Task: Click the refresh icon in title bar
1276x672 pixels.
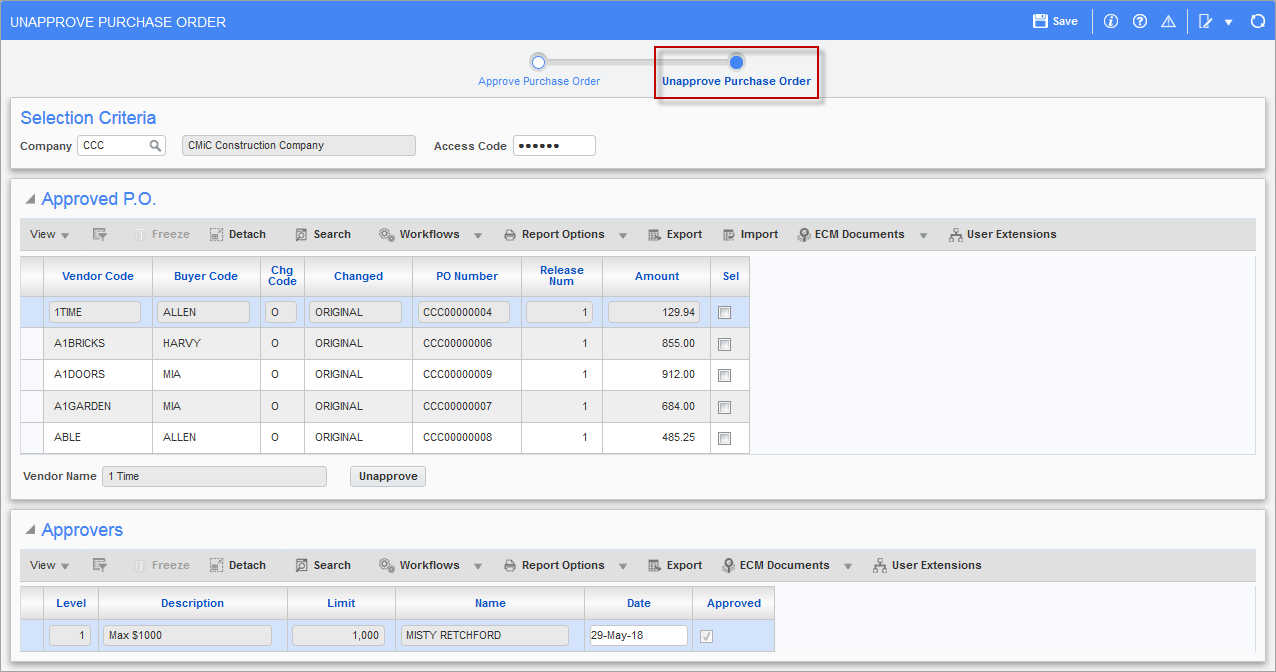Action: [1258, 21]
